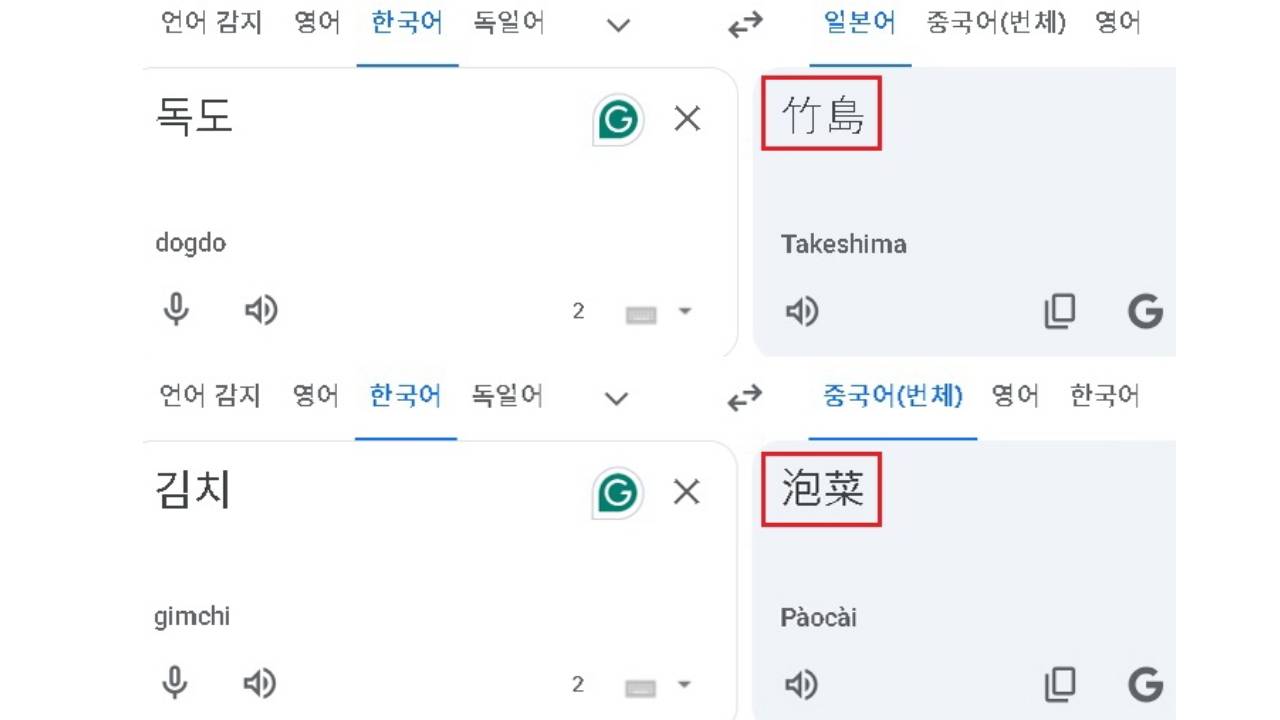The height and width of the screenshot is (720, 1280).
Task: Expand the language list chevron in bottom panel
Action: [616, 398]
